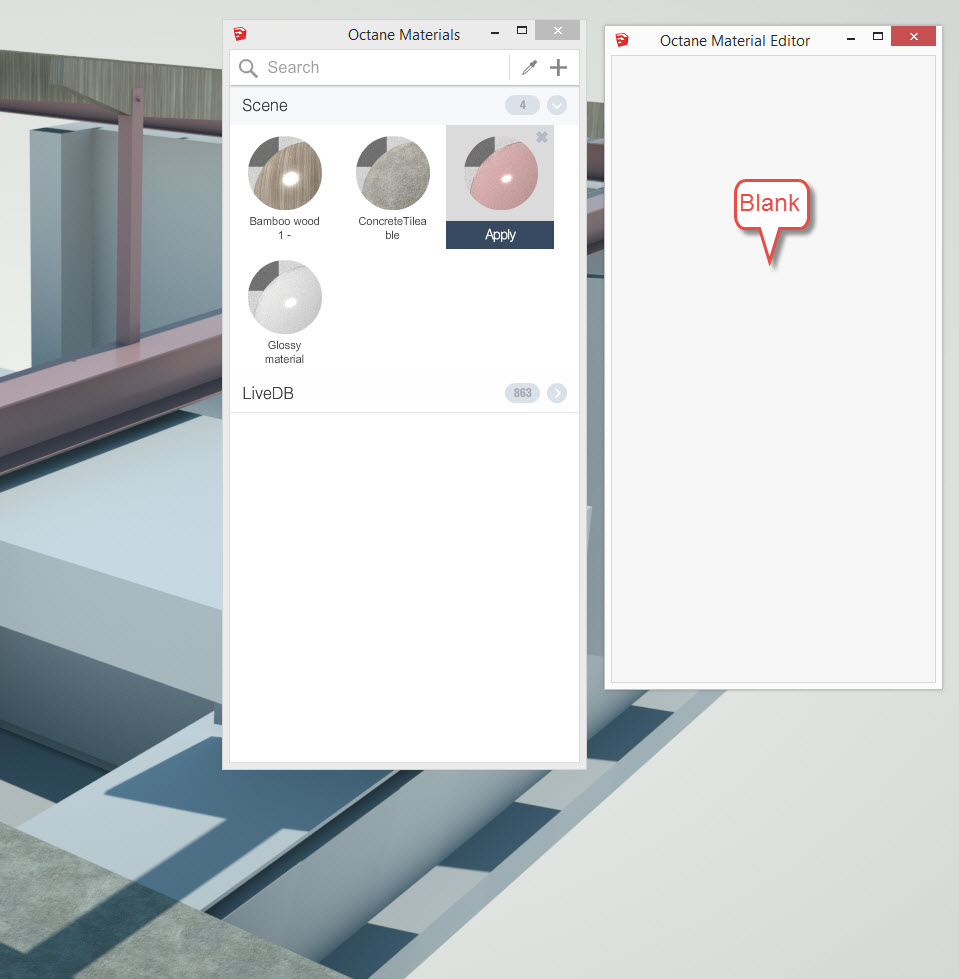The width and height of the screenshot is (959, 979).
Task: Minimize the Octane Material Editor window
Action: 850,39
